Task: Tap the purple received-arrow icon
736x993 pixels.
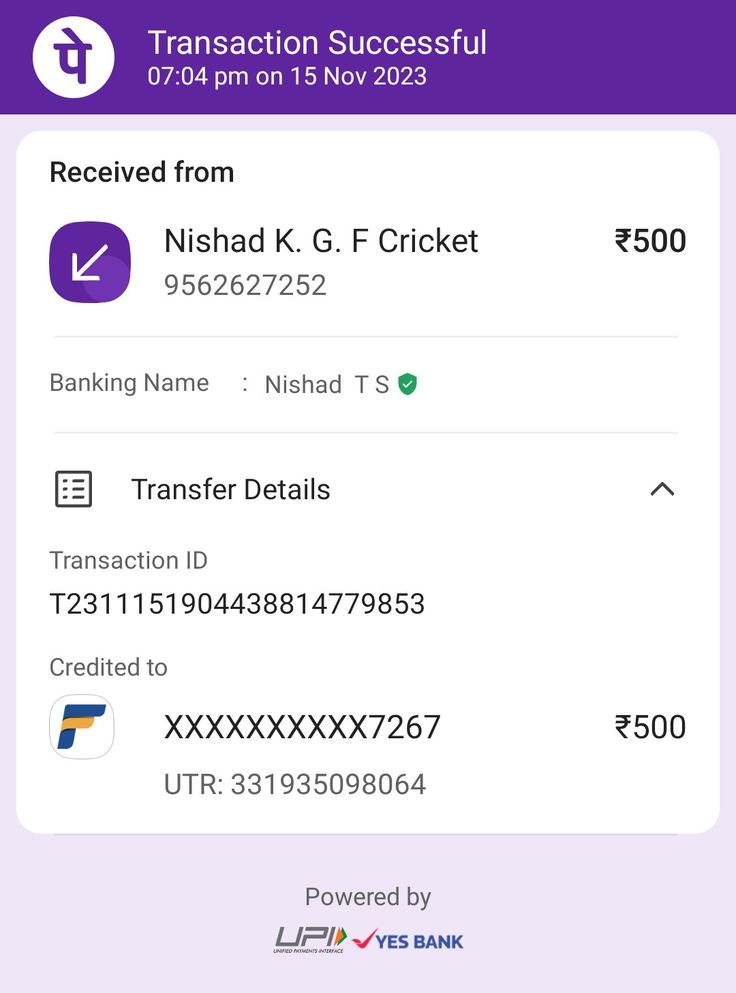Action: (90, 262)
